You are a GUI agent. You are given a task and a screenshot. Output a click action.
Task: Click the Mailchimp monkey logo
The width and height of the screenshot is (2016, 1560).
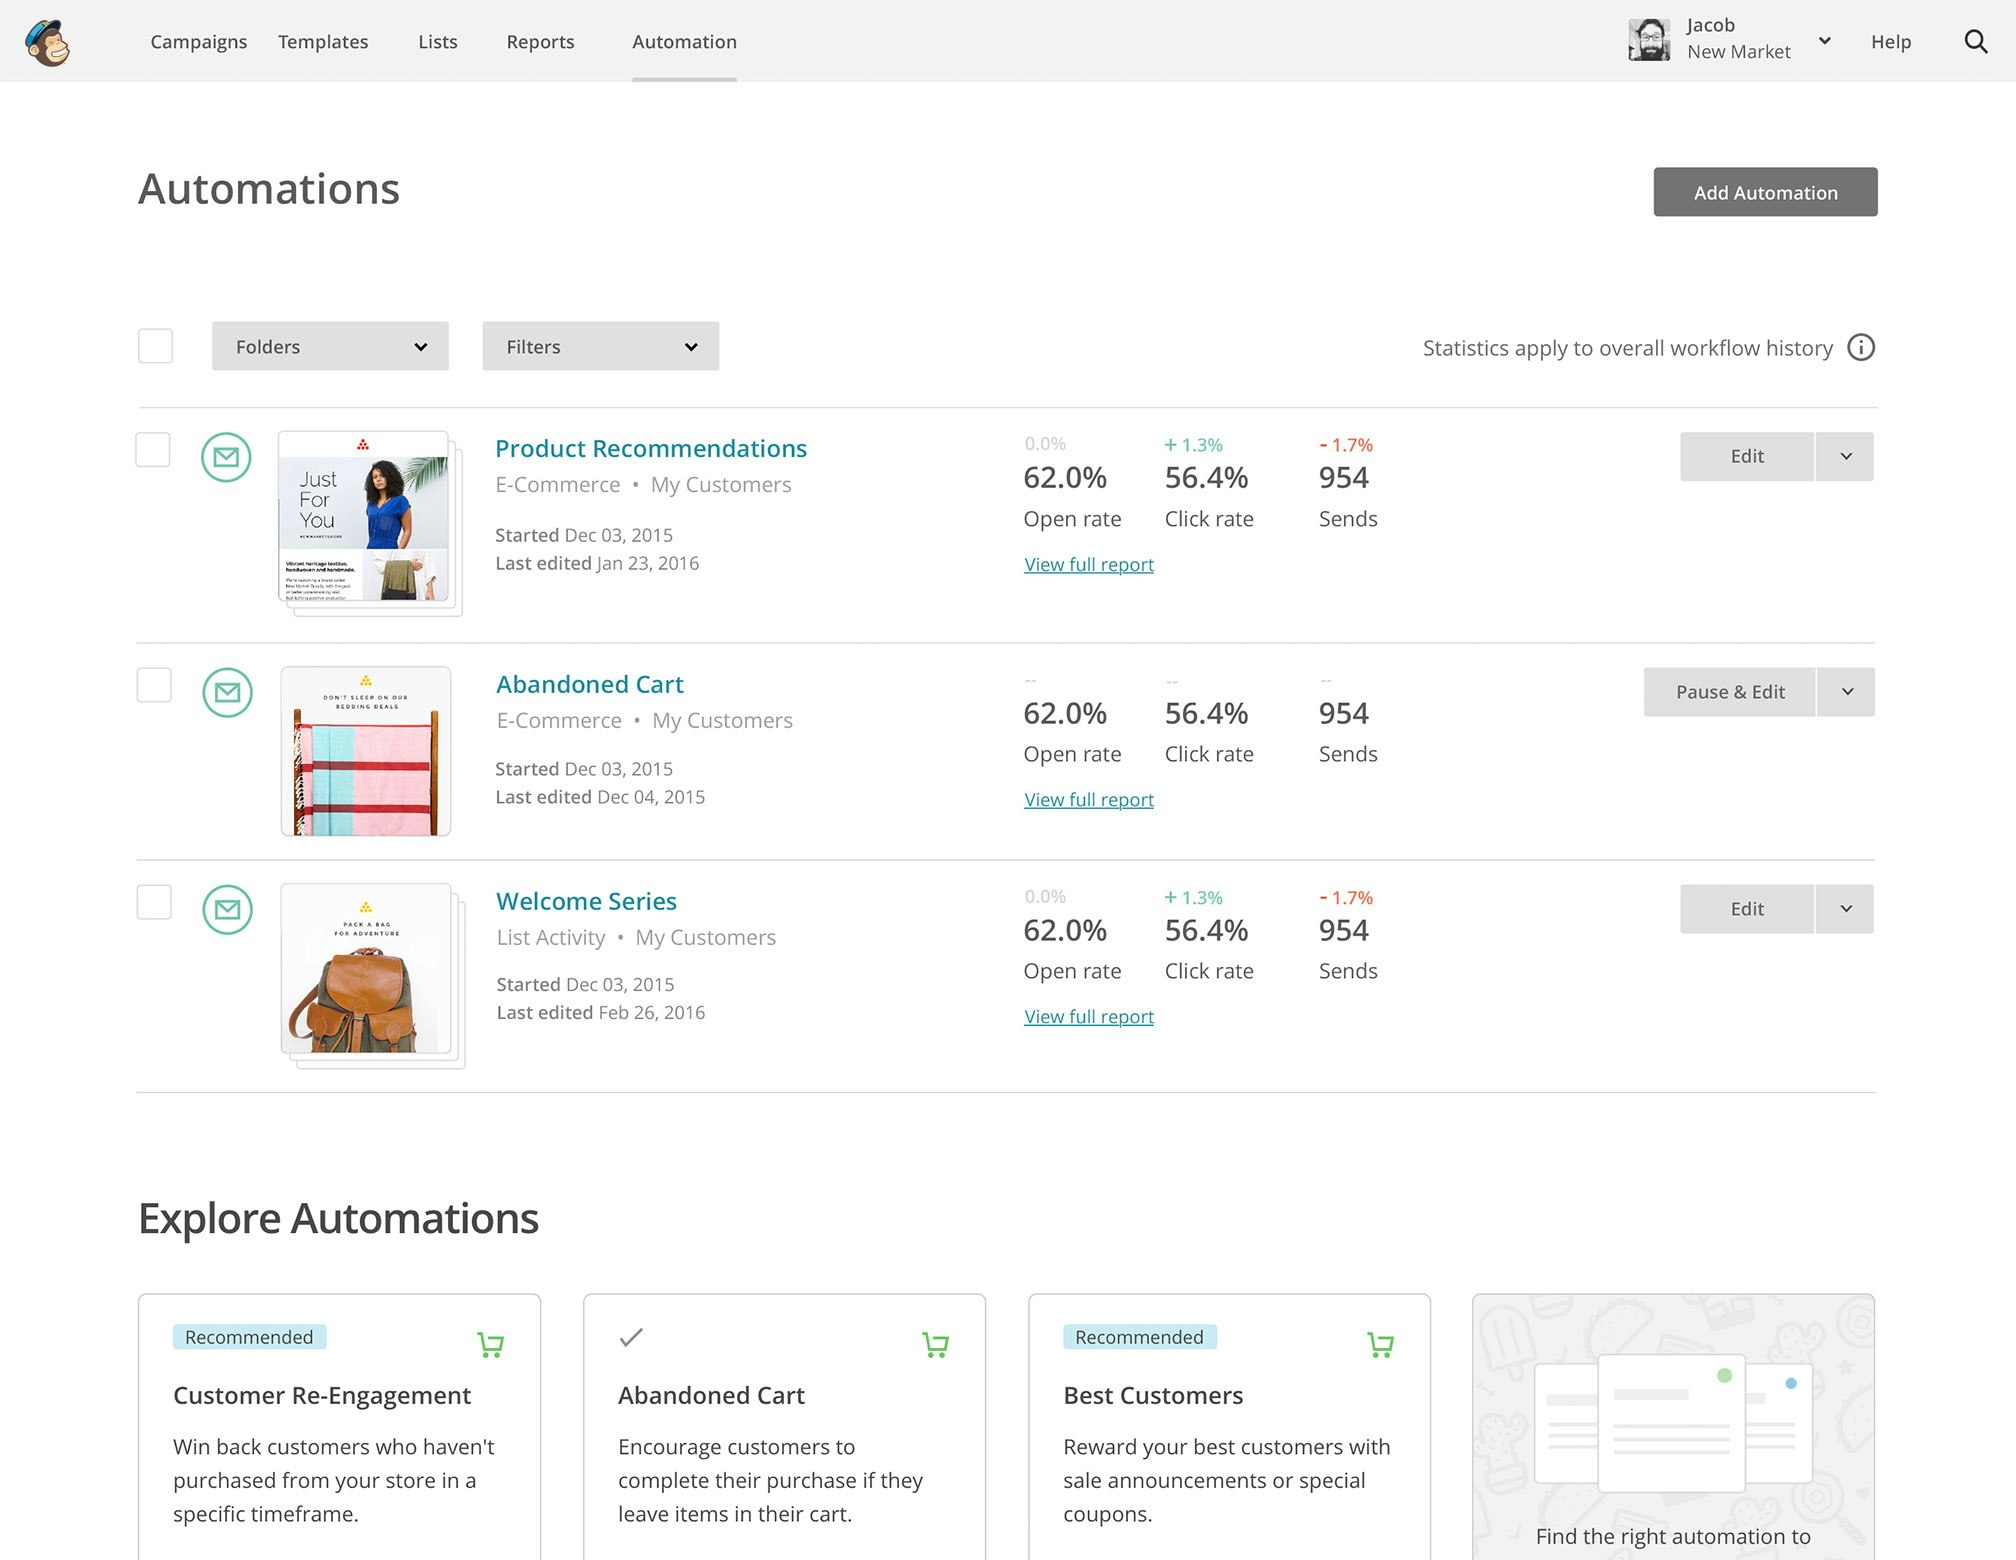(47, 43)
